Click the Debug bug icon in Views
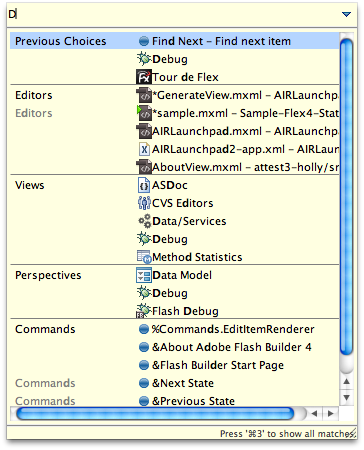Image resolution: width=364 pixels, height=450 pixels. (144, 239)
